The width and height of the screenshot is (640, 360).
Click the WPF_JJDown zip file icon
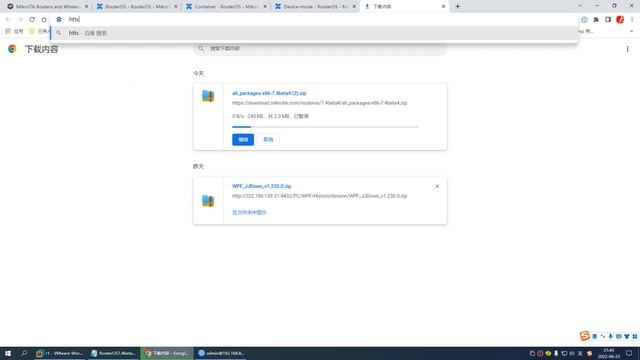pos(208,200)
